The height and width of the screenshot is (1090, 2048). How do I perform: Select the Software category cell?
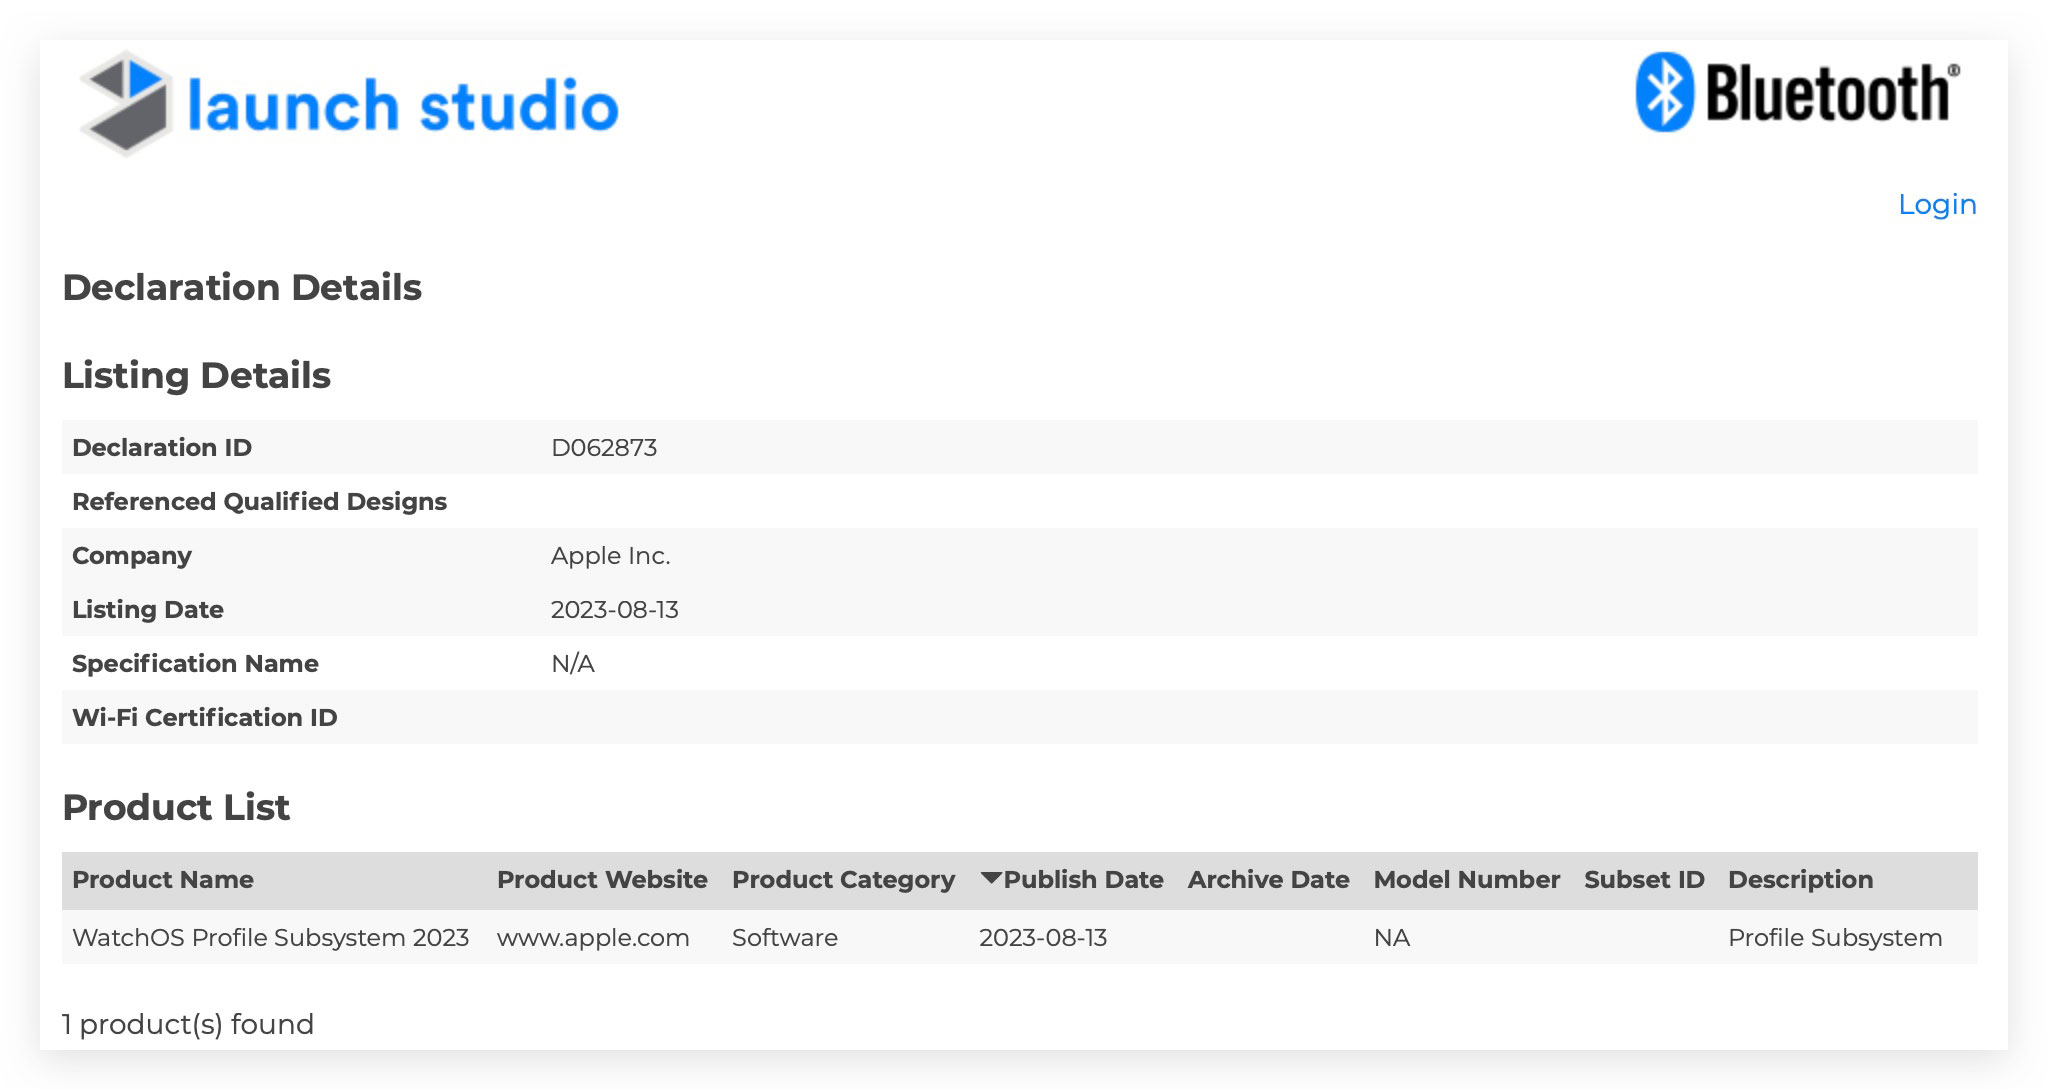point(785,938)
